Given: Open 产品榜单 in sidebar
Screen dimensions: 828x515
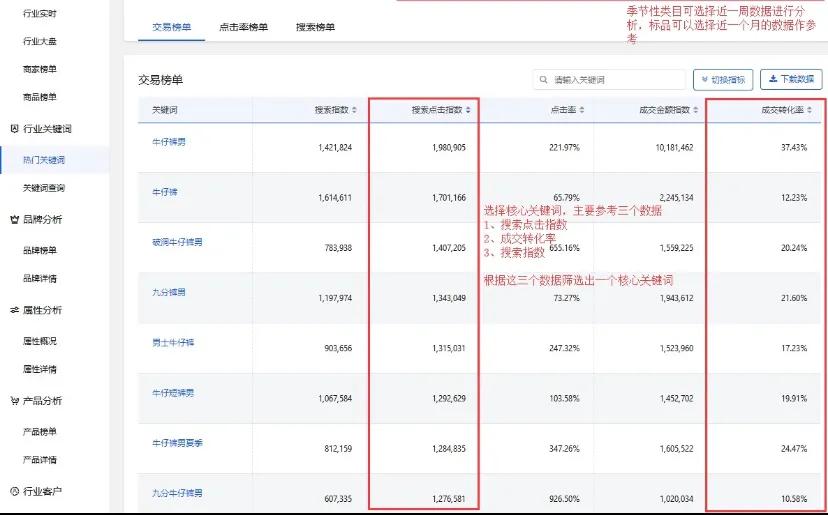Looking at the screenshot, I should click(40, 432).
